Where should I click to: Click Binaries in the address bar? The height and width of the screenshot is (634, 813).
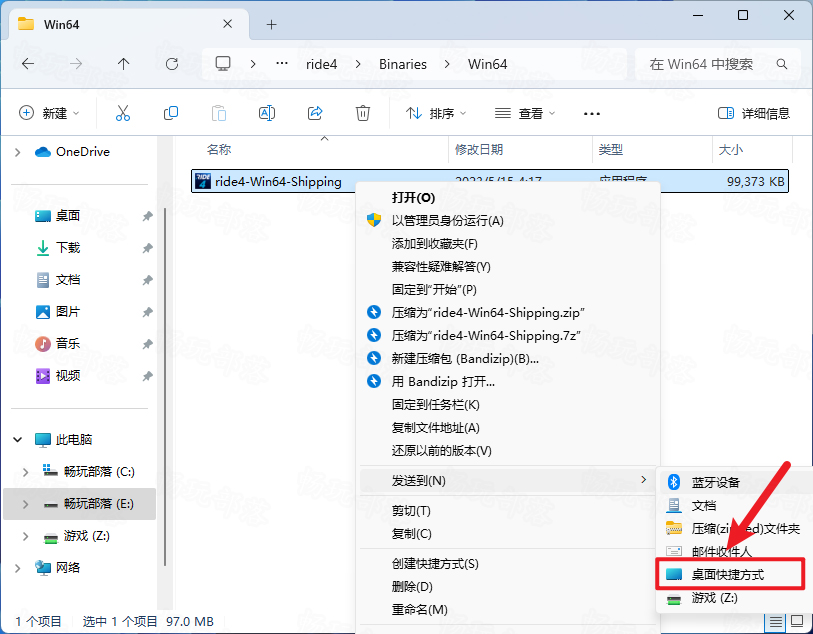[403, 64]
